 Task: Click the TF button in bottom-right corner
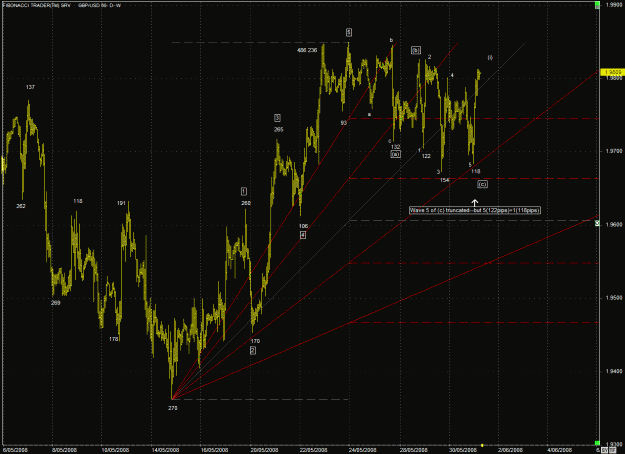[612, 450]
